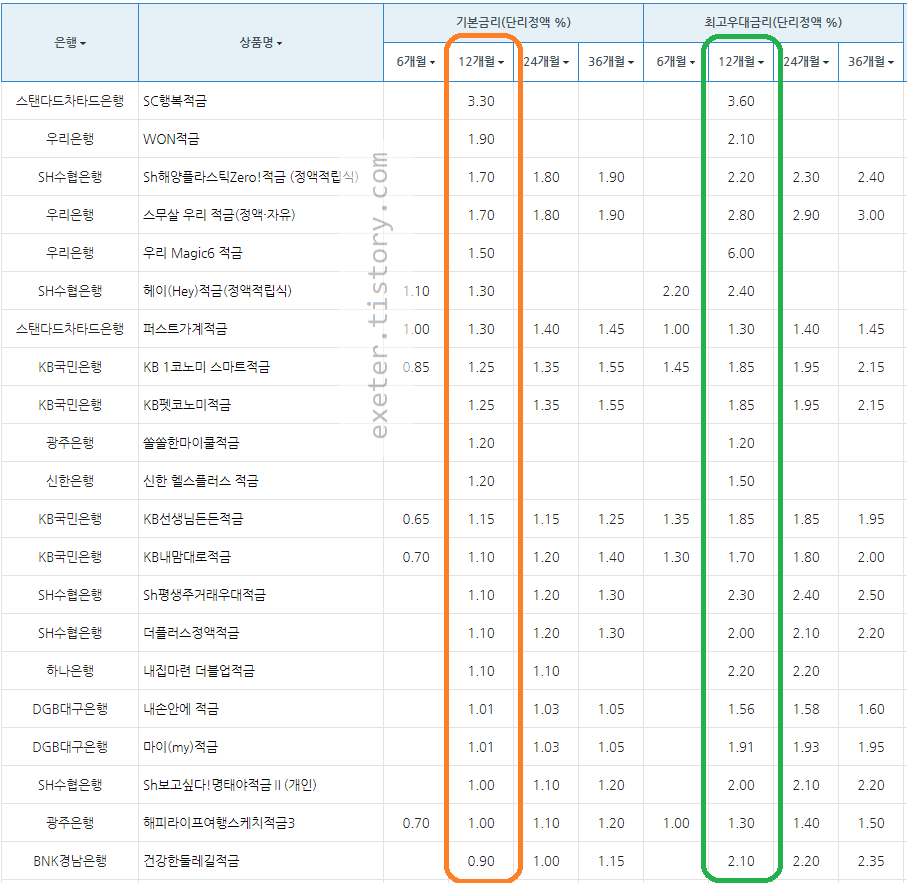Screen dimensions: 907x883
Task: Sort 기본금리 by 12개월 column
Action: point(481,61)
